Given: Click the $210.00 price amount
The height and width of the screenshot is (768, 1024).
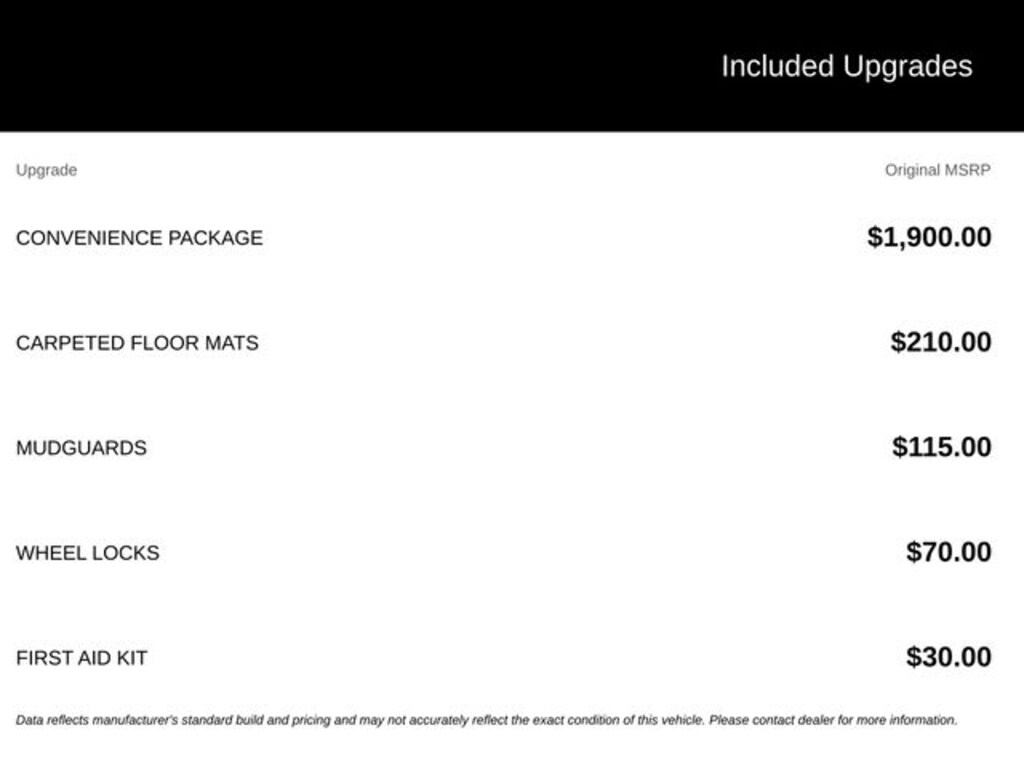Looking at the screenshot, I should pos(941,342).
